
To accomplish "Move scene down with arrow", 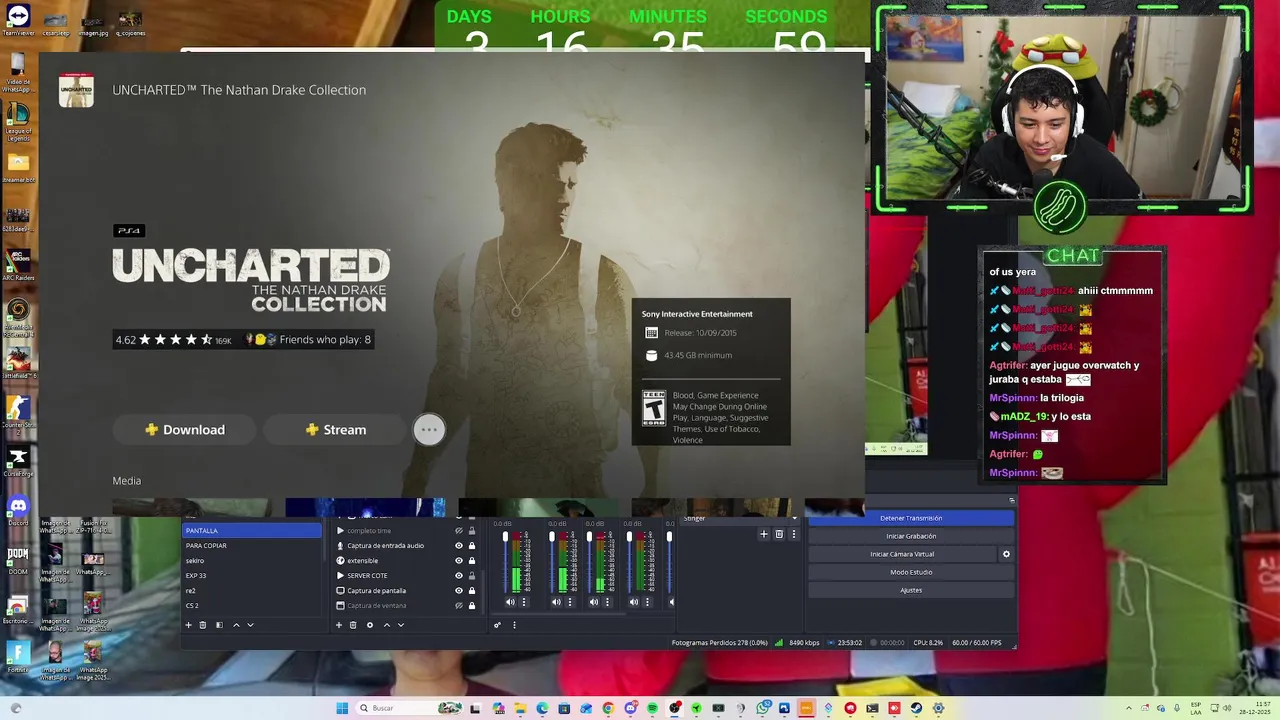I will [250, 625].
